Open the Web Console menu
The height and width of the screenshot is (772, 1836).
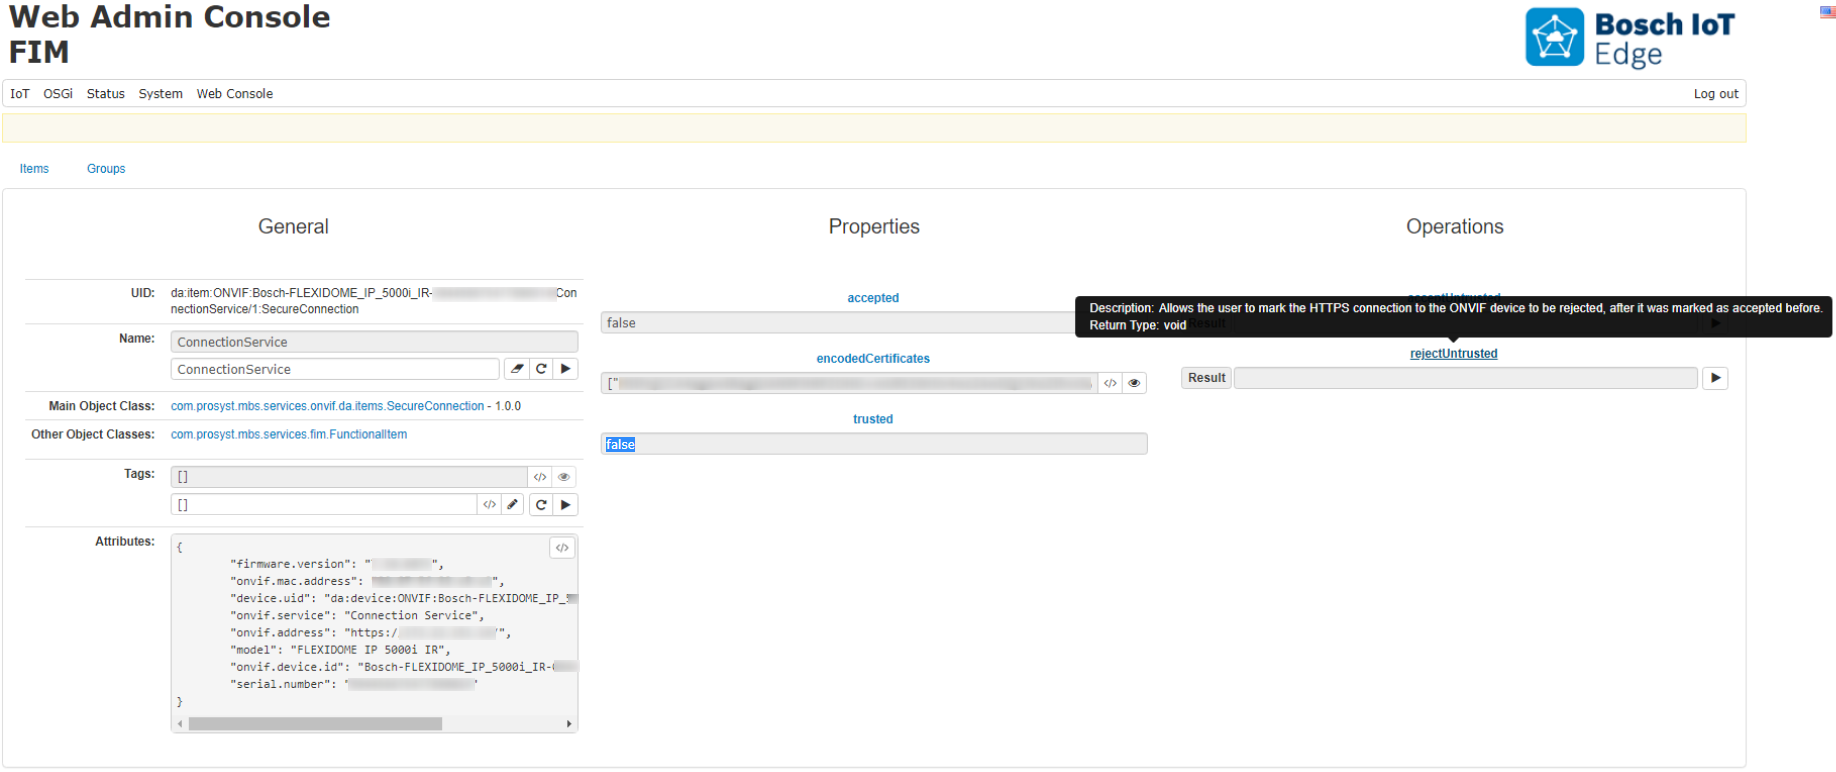point(235,94)
